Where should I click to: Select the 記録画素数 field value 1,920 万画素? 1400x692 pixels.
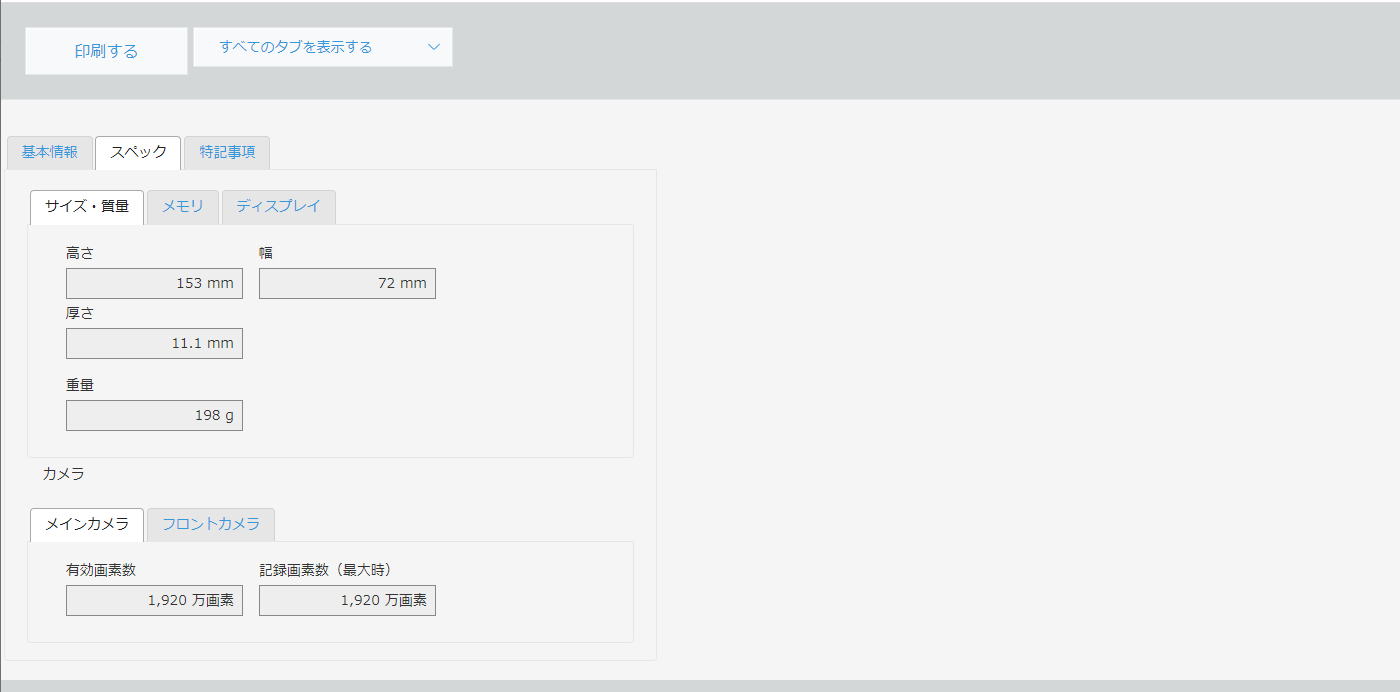(x=347, y=600)
